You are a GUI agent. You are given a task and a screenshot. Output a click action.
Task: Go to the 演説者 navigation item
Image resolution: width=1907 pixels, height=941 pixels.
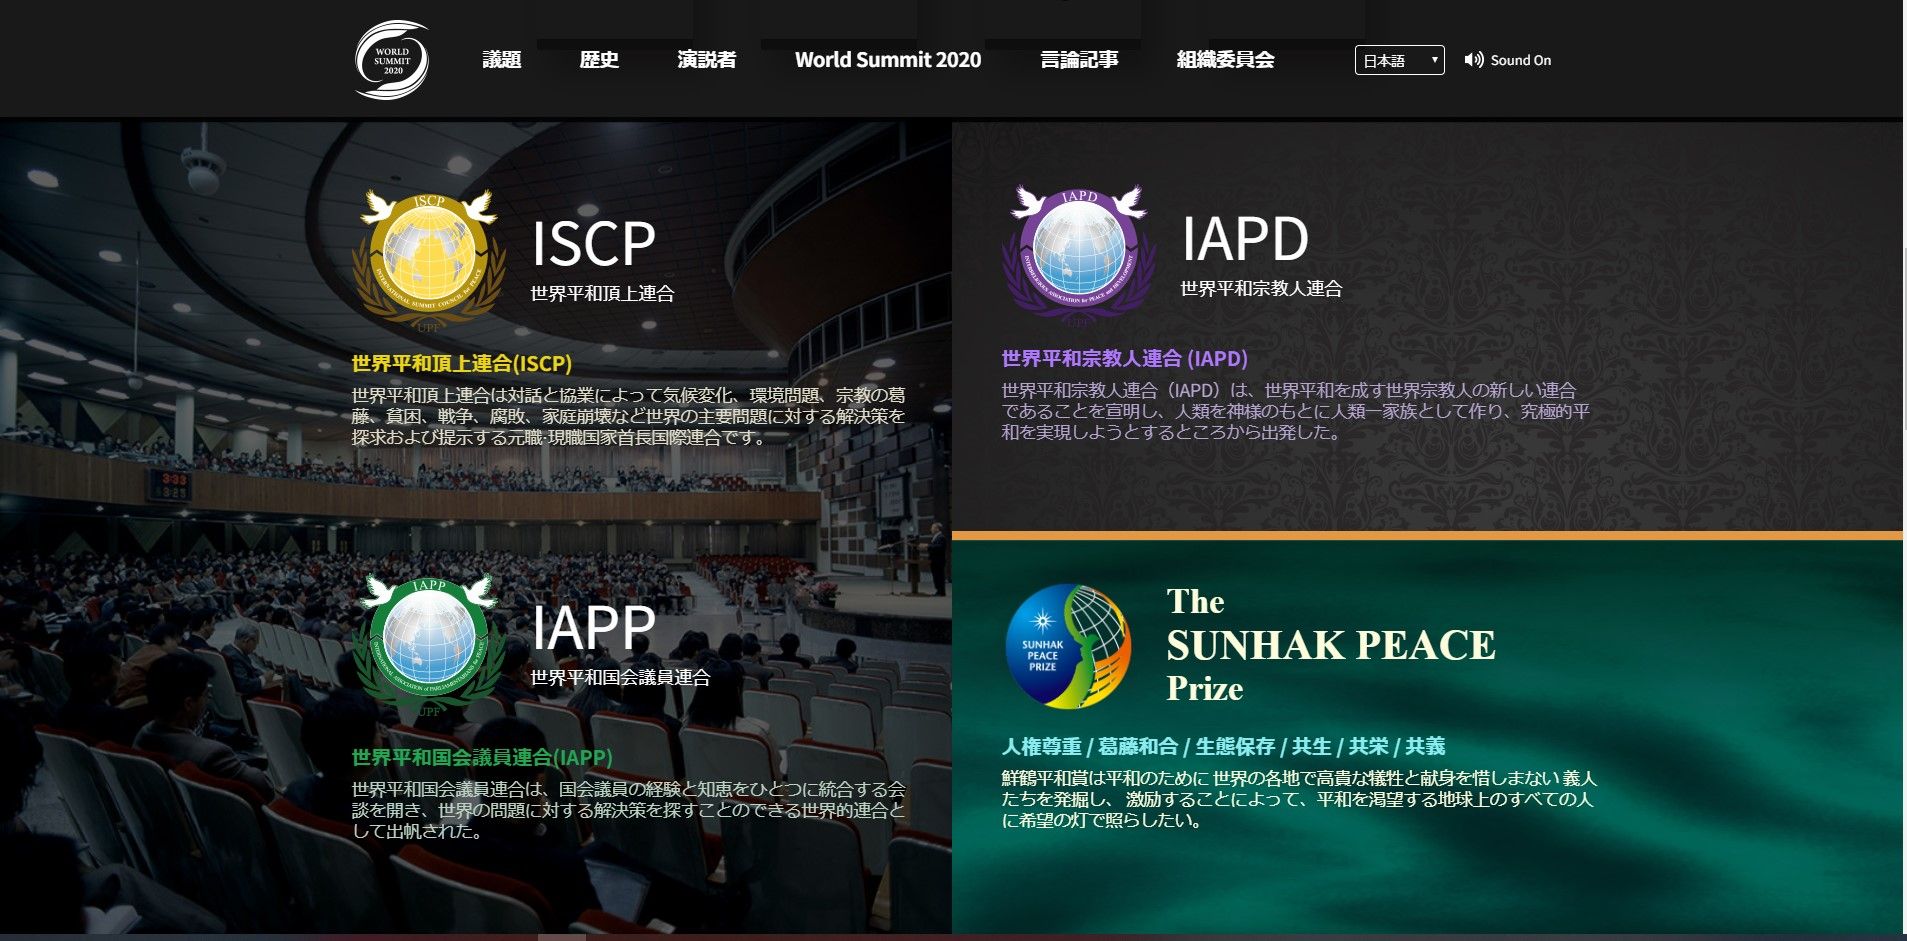[706, 60]
